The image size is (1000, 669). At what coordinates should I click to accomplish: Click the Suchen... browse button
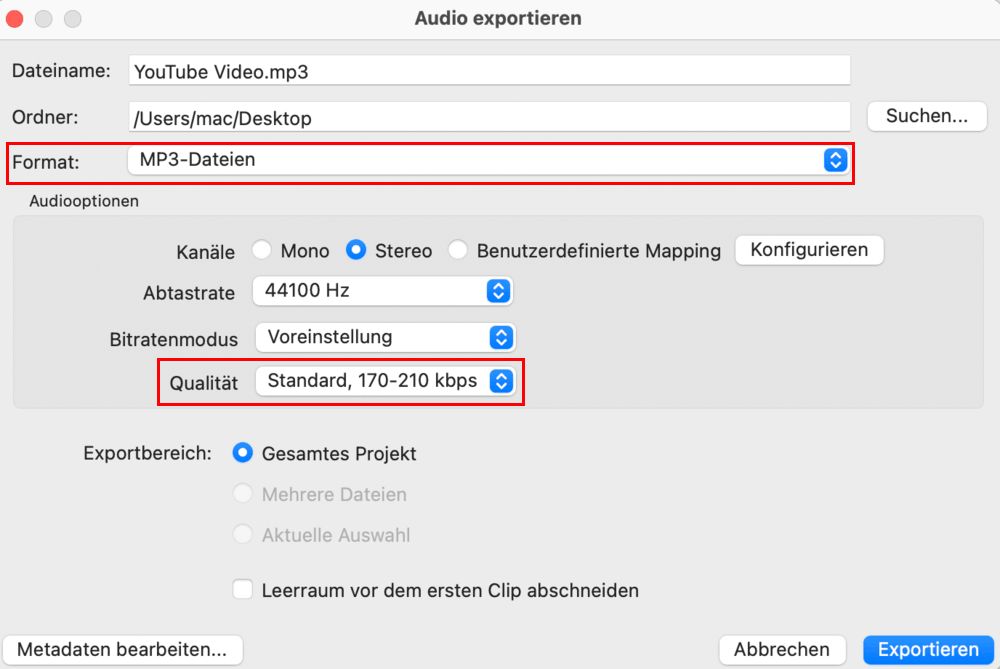point(927,116)
